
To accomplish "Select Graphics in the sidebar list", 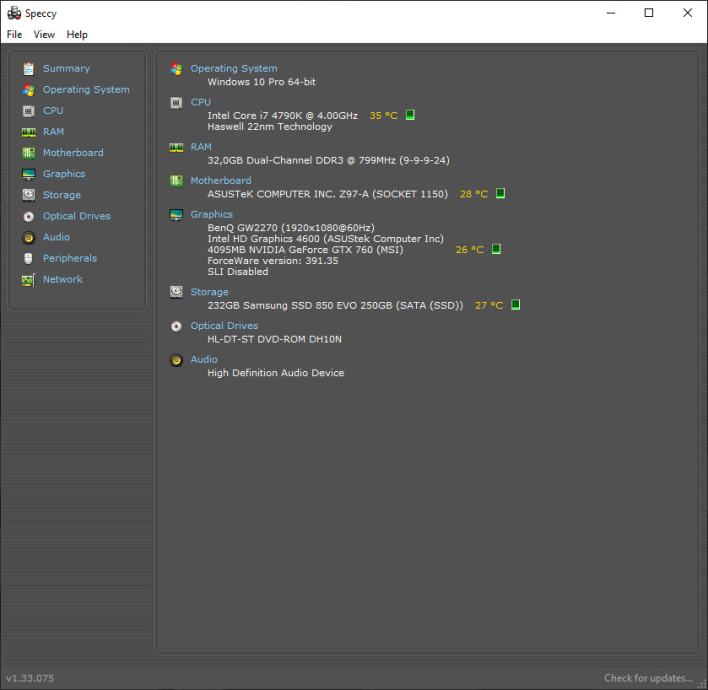I will [x=64, y=174].
